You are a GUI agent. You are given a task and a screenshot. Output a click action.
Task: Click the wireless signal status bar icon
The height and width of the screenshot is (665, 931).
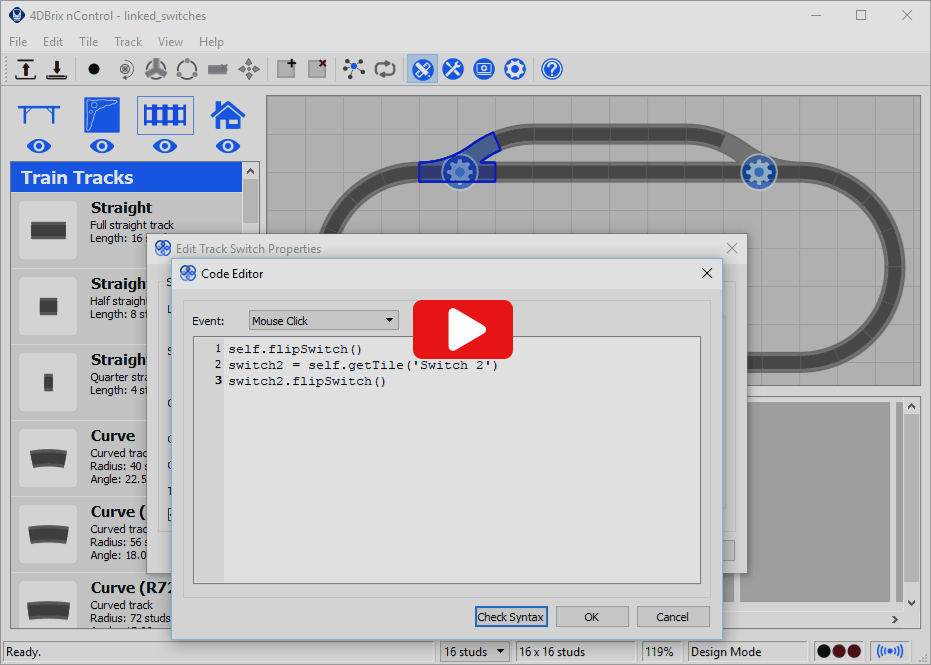[x=889, y=651]
